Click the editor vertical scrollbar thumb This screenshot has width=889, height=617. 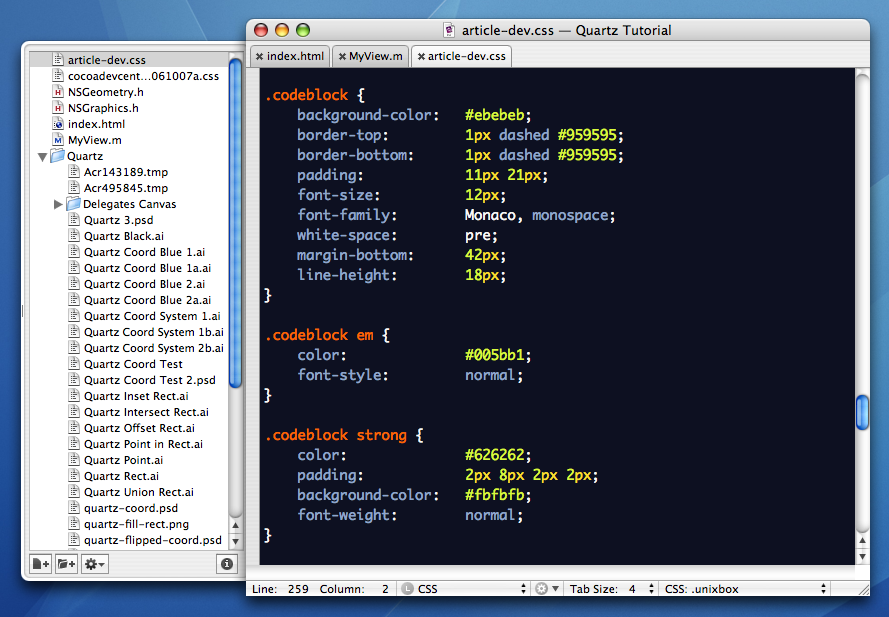point(862,412)
